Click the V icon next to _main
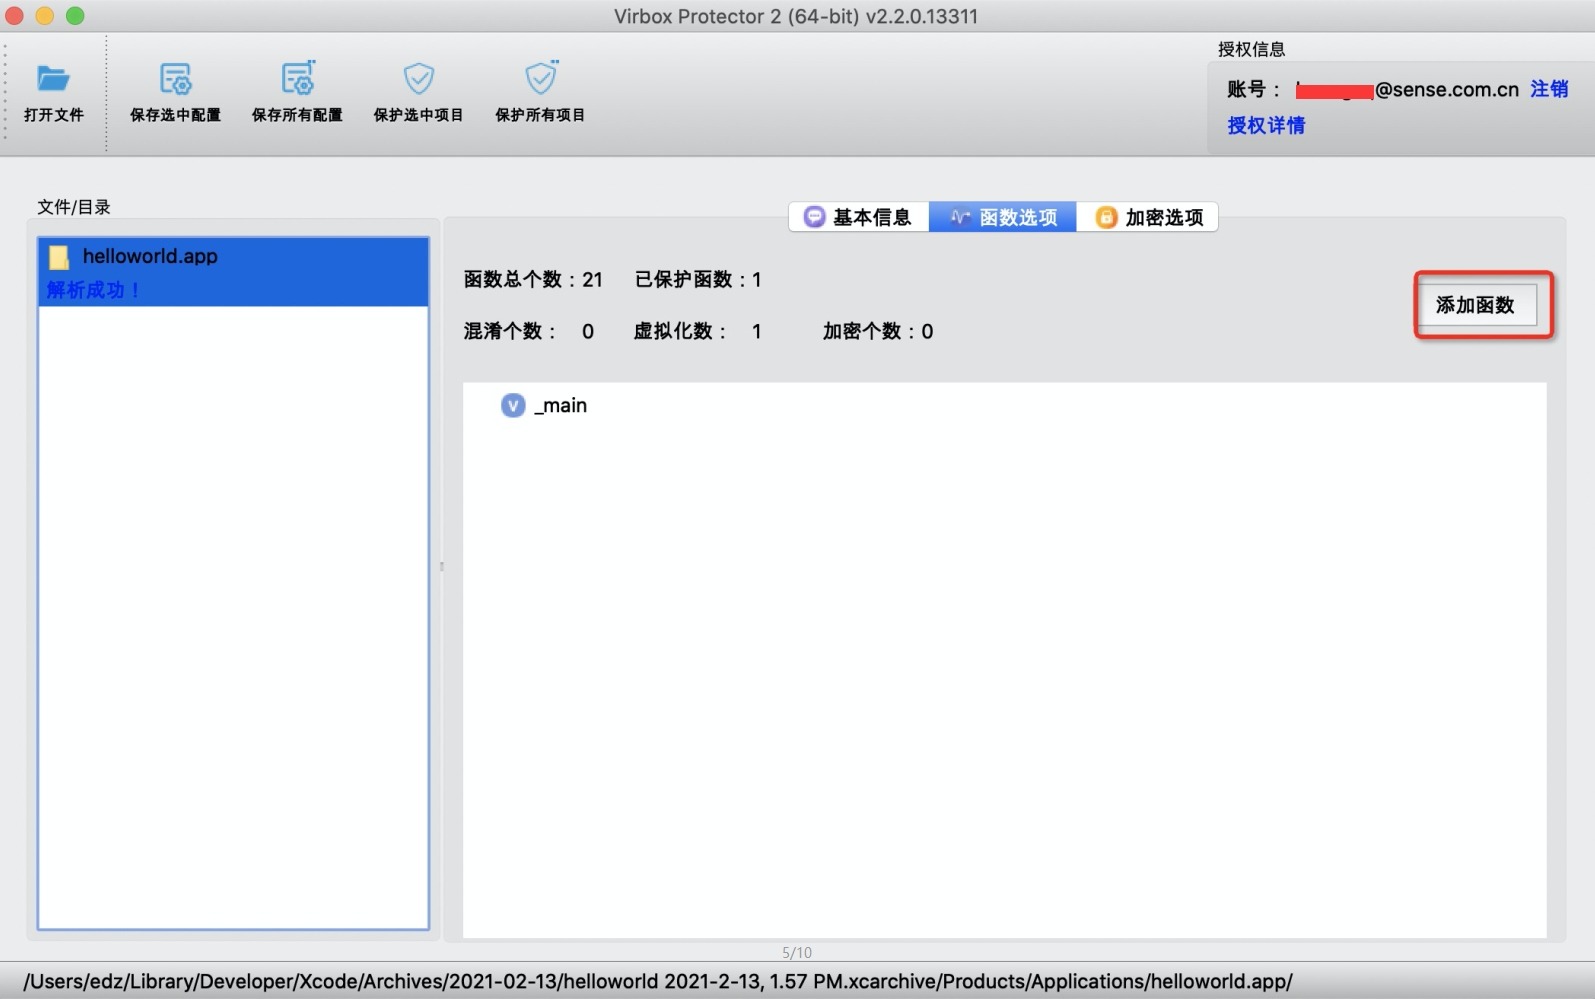This screenshot has width=1595, height=999. 513,405
